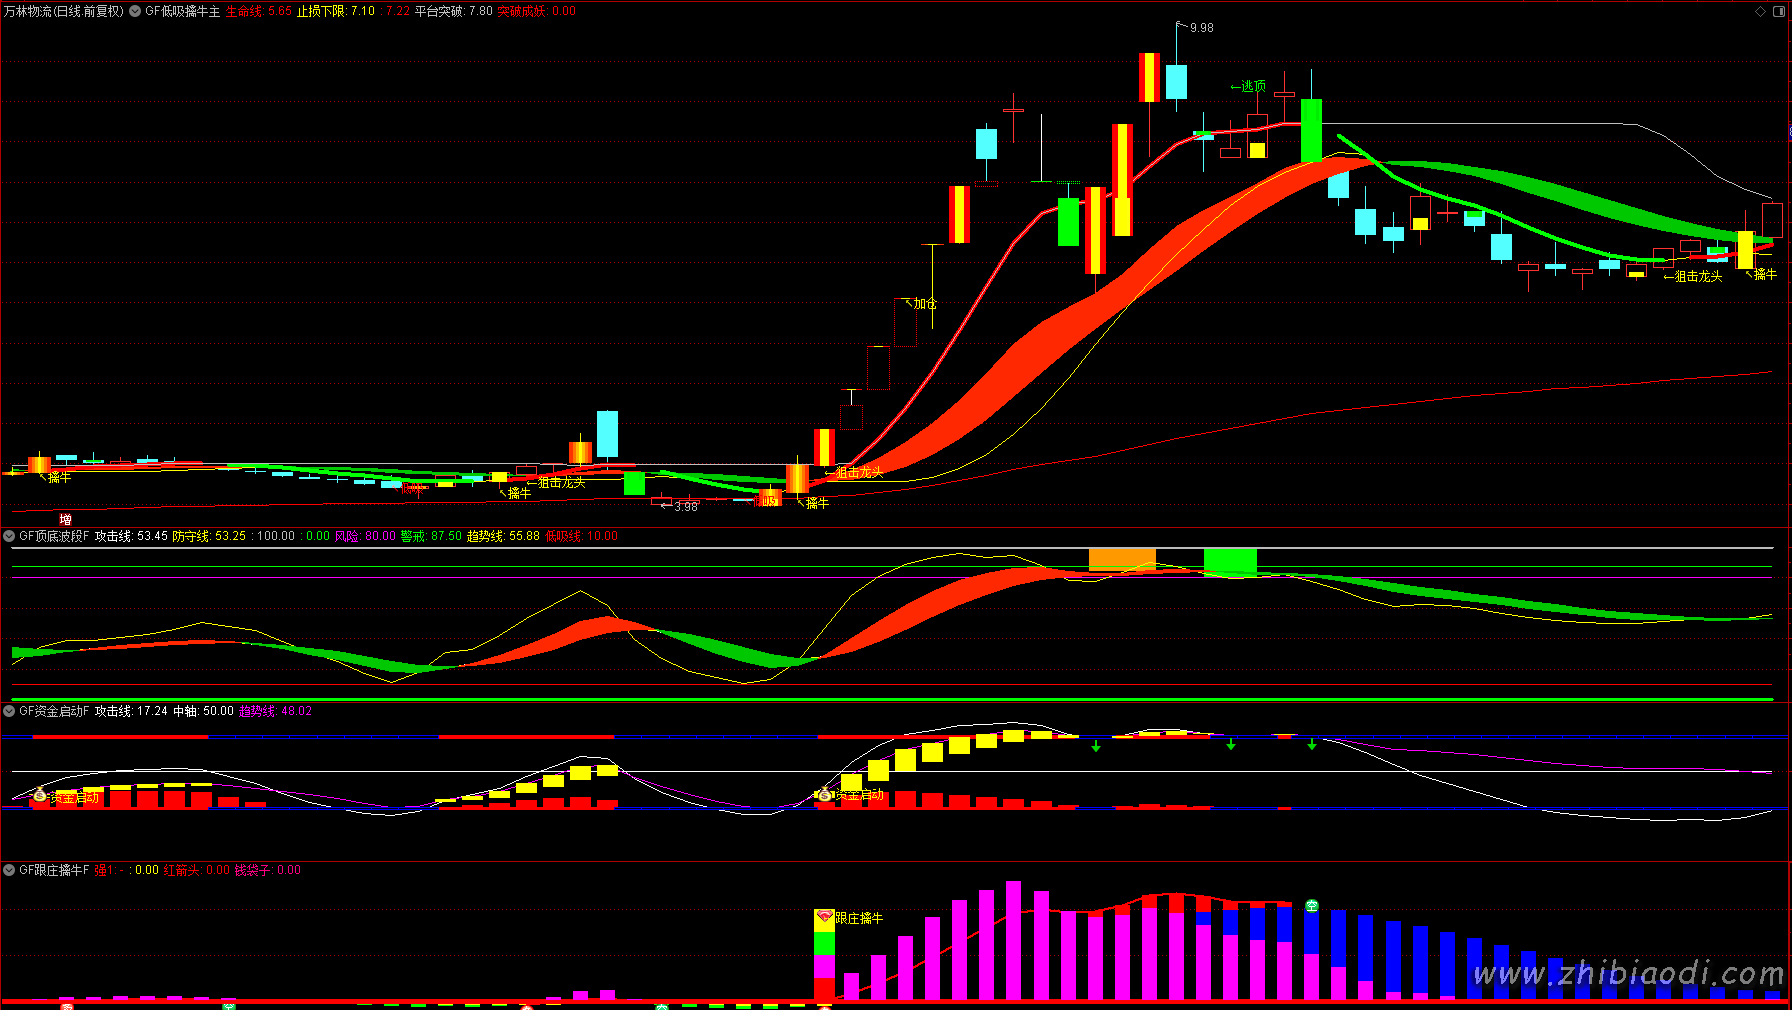Viewport: 1792px width, 1010px height.
Task: Open the GF顶底波段F indicator dropdown arrow
Action: (9, 536)
